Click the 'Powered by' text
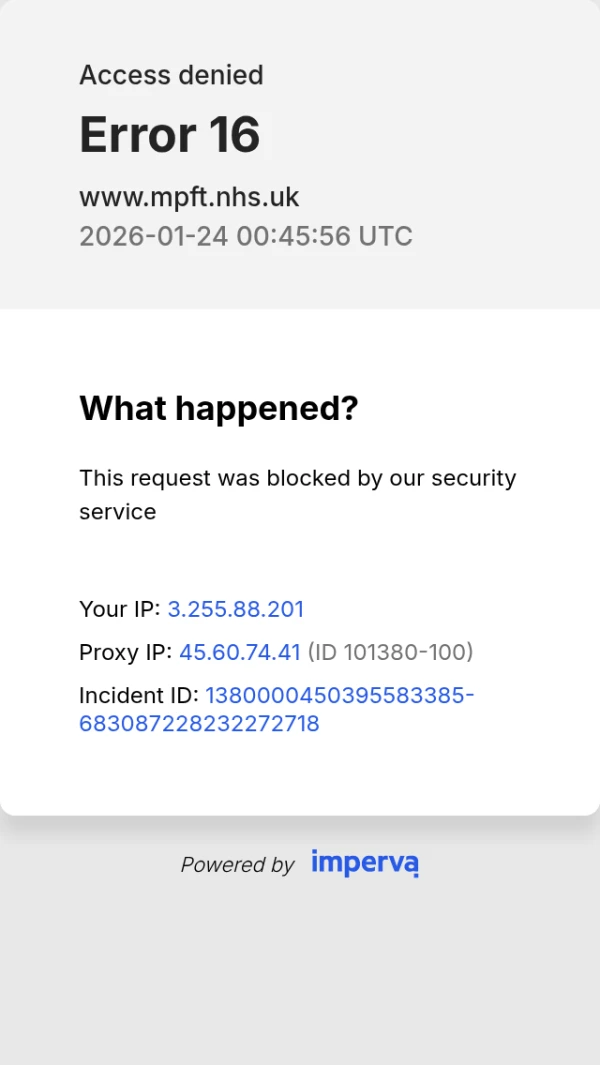Image resolution: width=600 pixels, height=1065 pixels. click(237, 865)
